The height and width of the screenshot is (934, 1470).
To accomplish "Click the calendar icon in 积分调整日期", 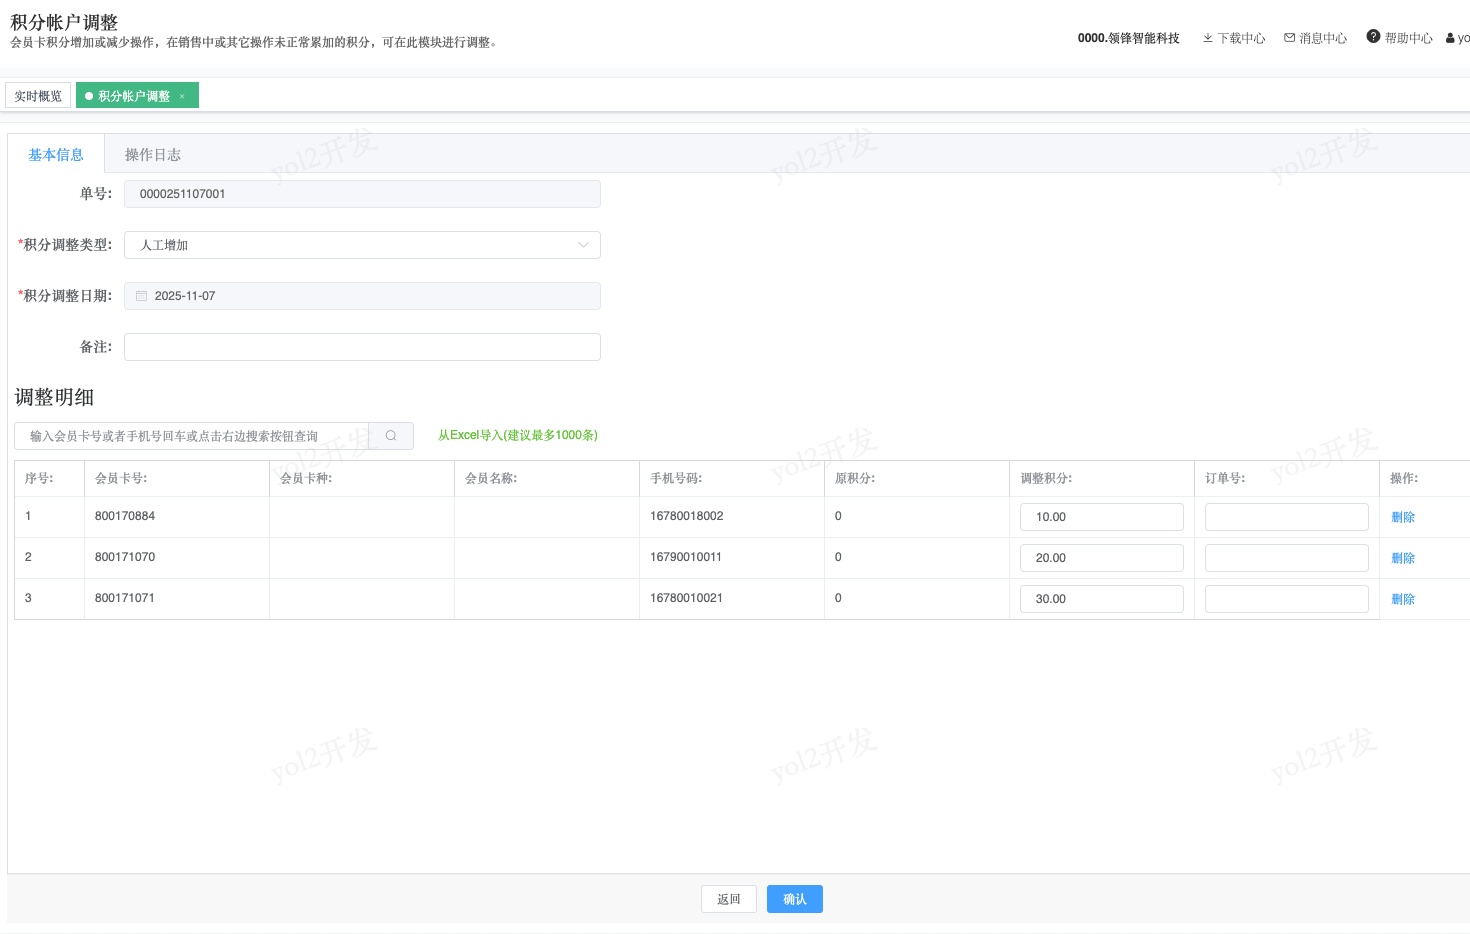I will click(x=141, y=296).
